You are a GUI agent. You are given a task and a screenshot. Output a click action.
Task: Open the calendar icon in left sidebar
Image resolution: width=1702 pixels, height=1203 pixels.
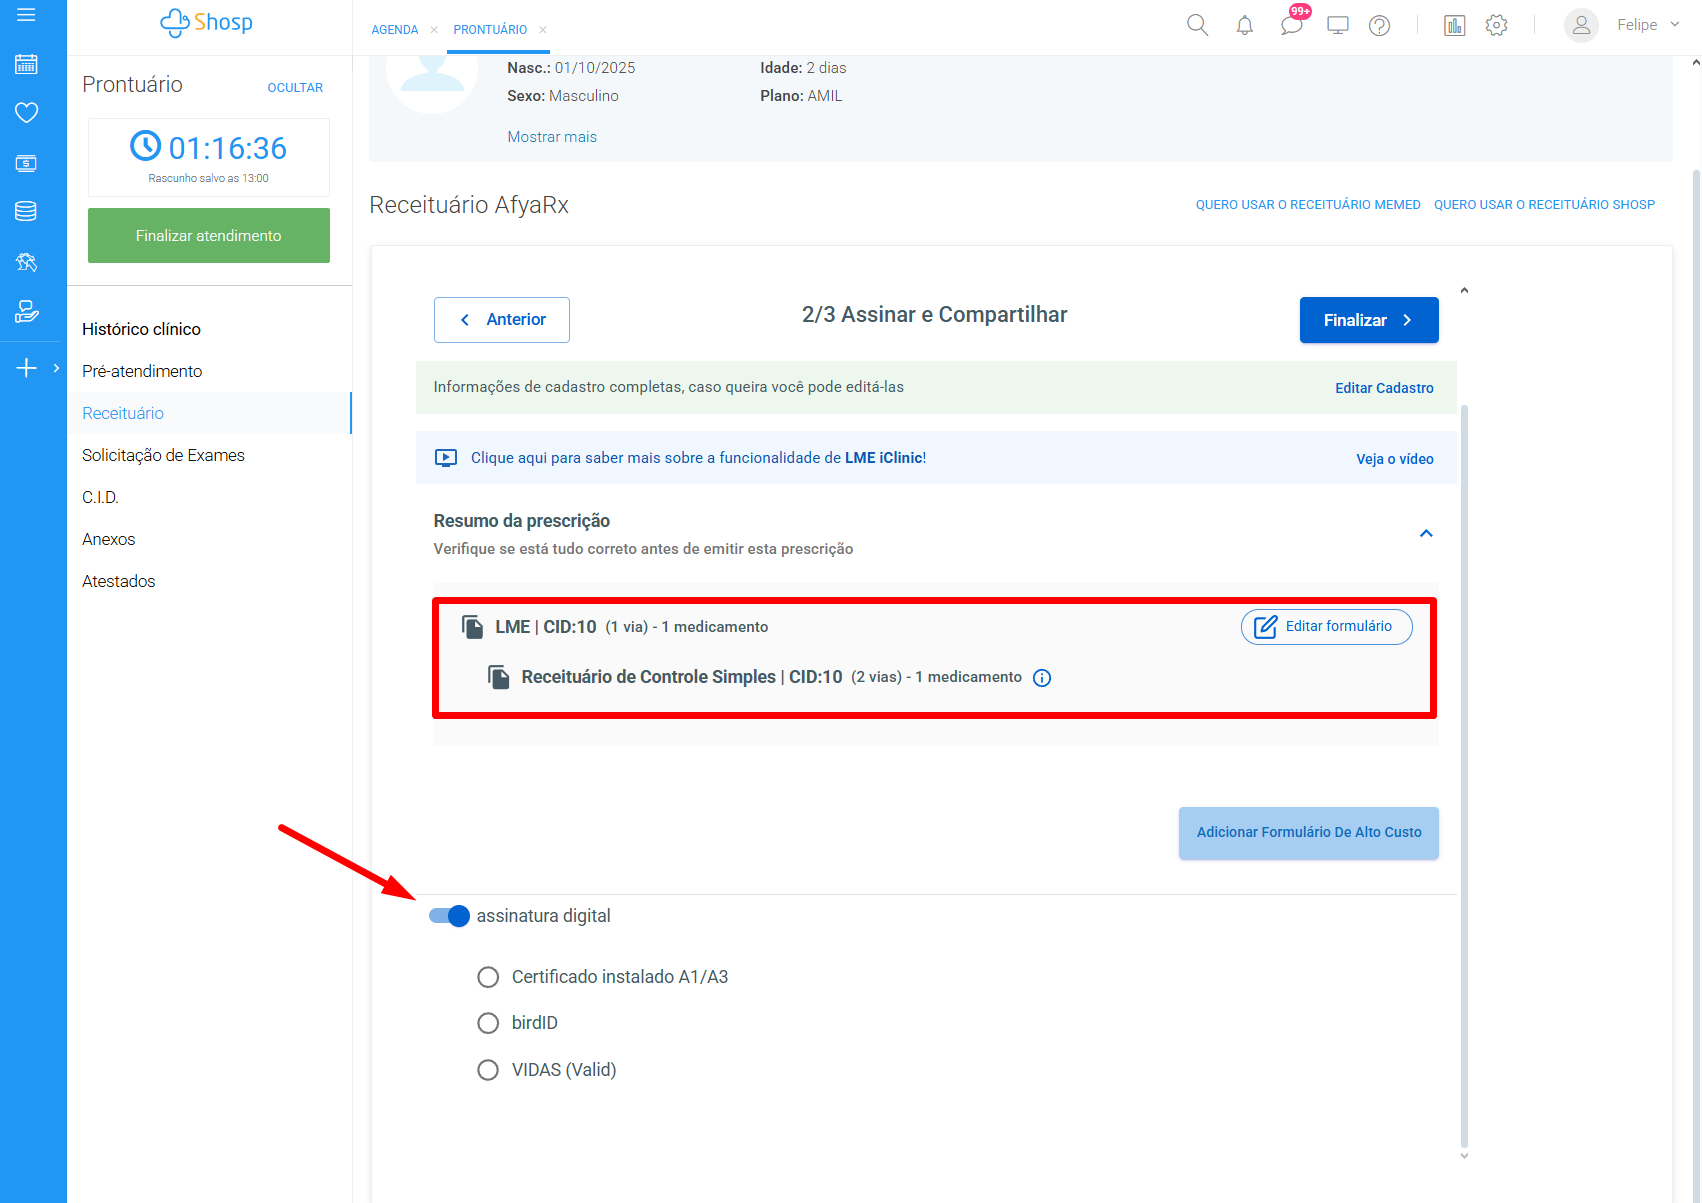click(27, 64)
